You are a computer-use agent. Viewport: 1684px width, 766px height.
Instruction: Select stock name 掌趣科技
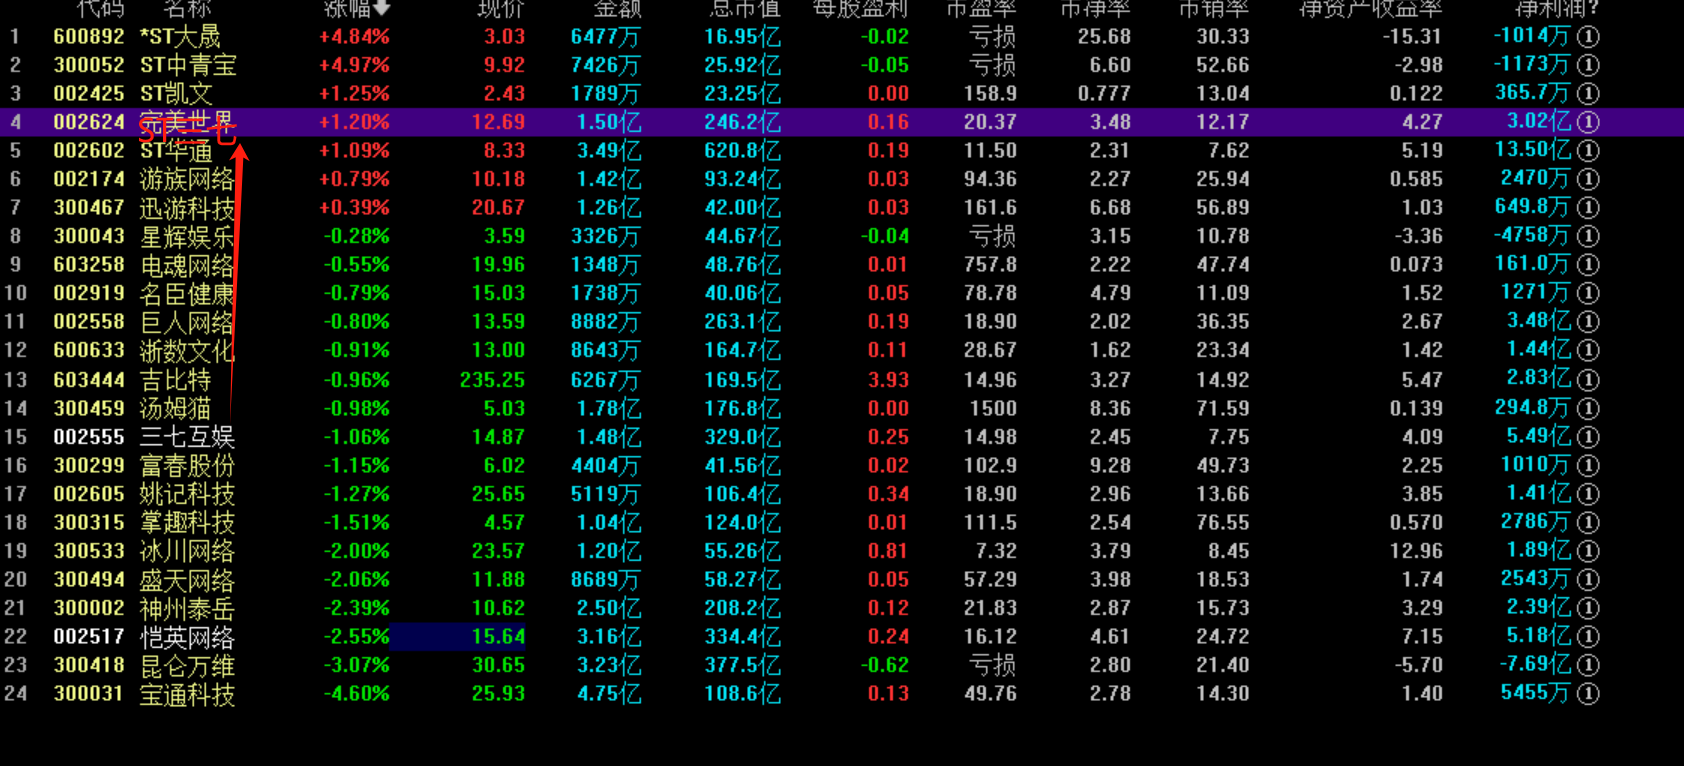coord(187,523)
